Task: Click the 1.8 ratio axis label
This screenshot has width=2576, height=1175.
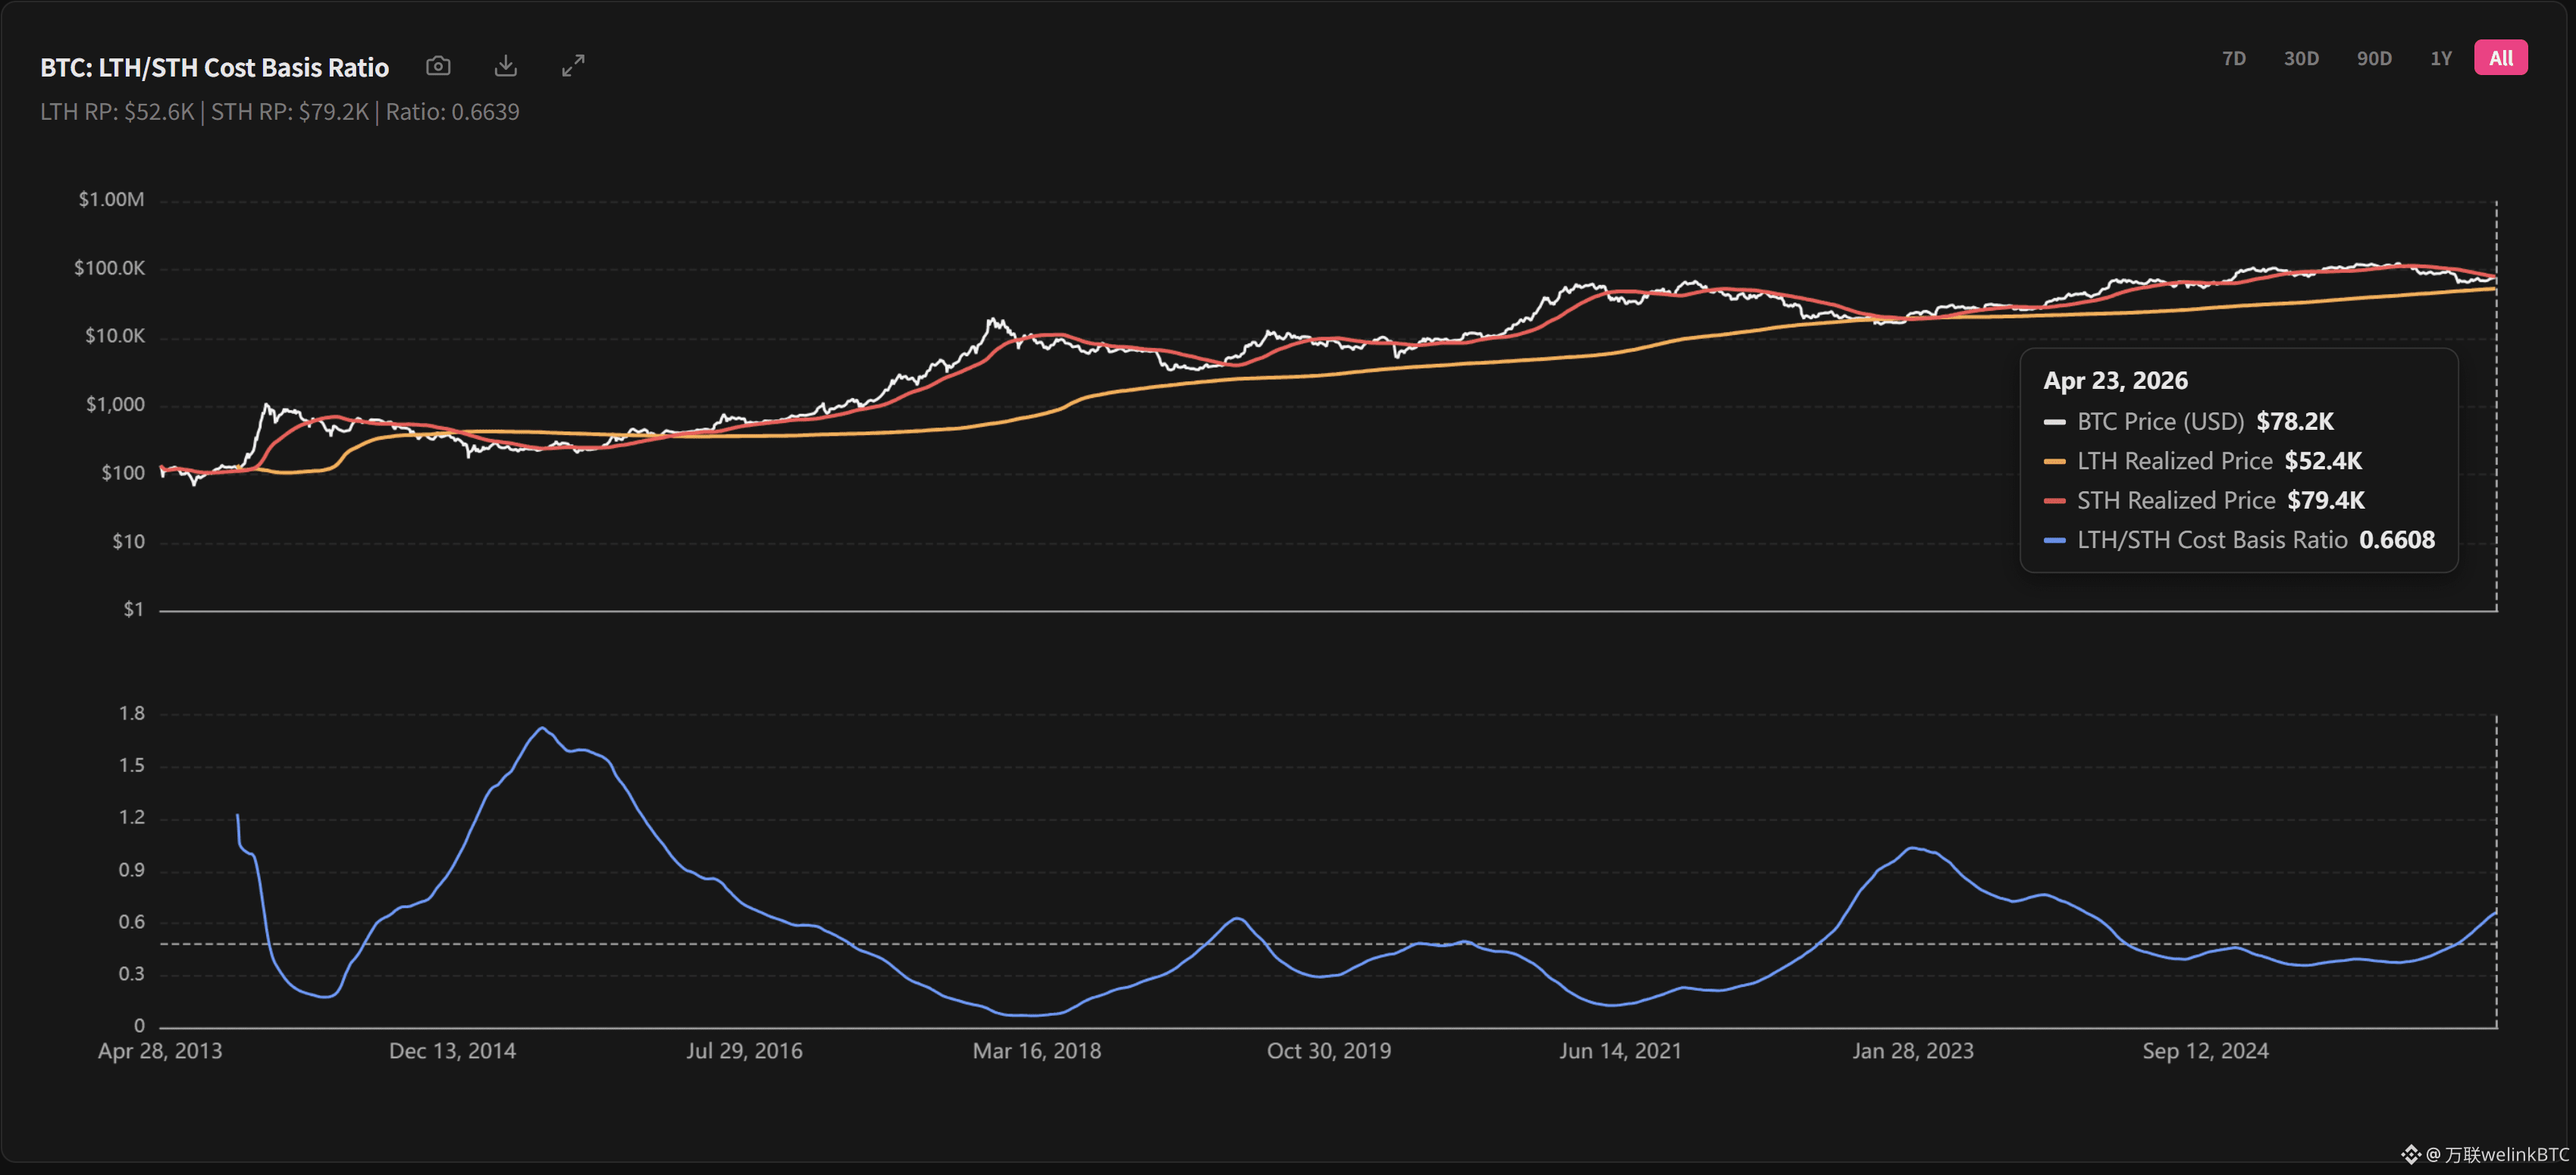Action: point(132,713)
